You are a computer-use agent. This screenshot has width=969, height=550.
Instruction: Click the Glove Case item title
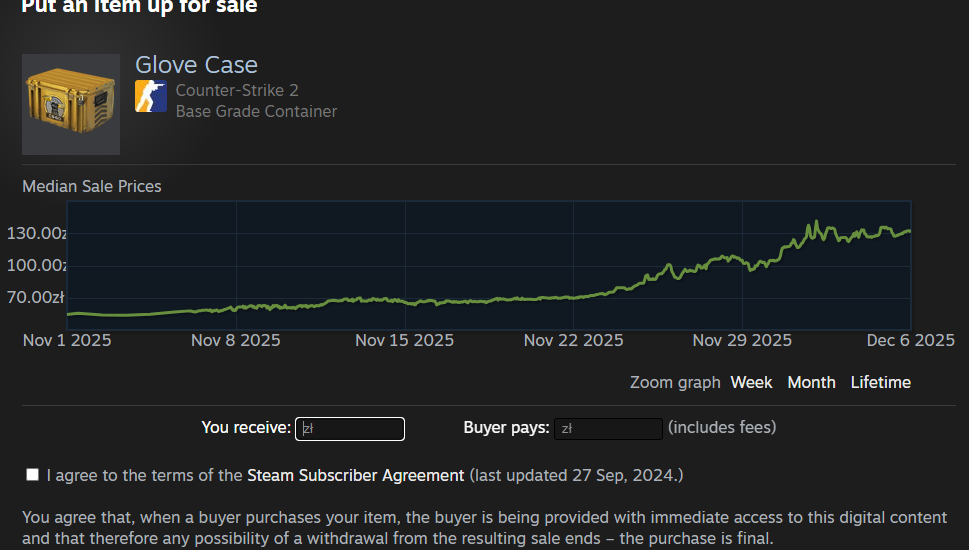pyautogui.click(x=196, y=65)
